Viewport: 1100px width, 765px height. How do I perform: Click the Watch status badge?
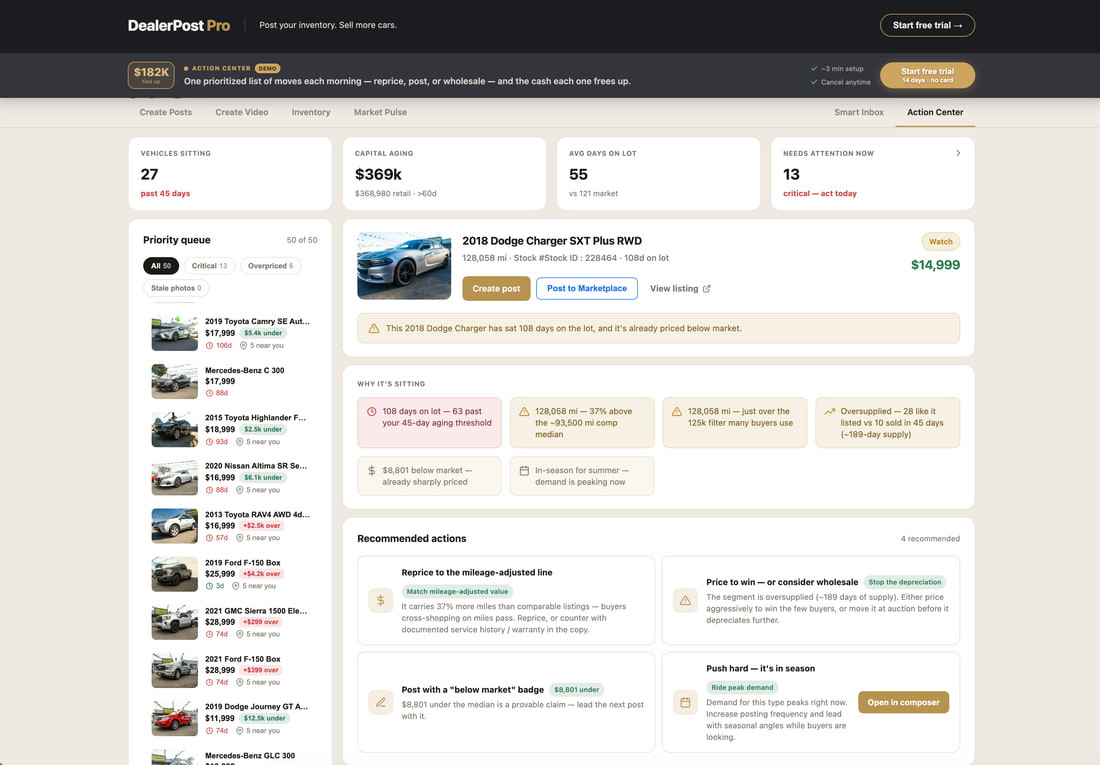940,241
